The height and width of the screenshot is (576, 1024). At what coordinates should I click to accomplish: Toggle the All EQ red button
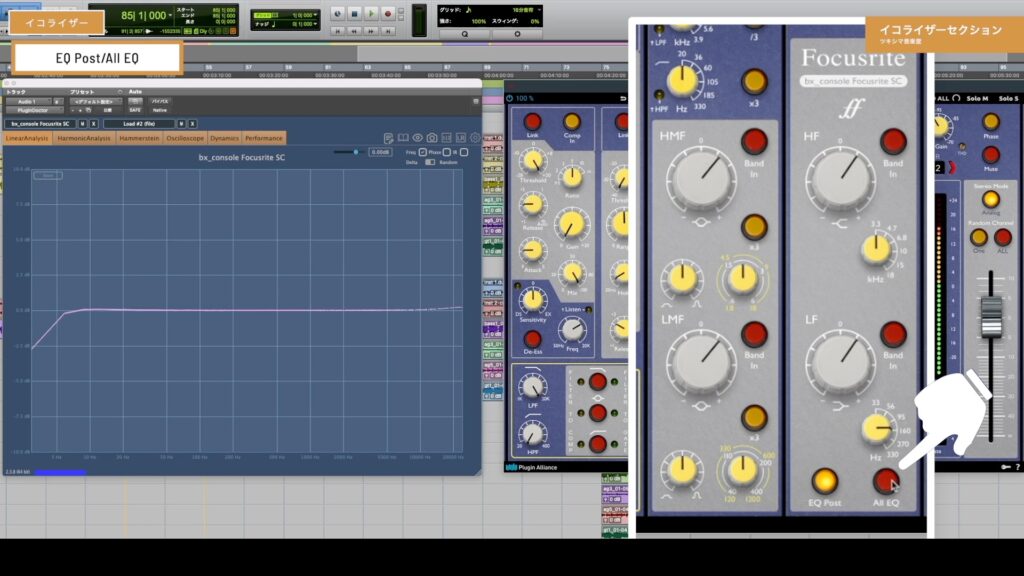[886, 481]
